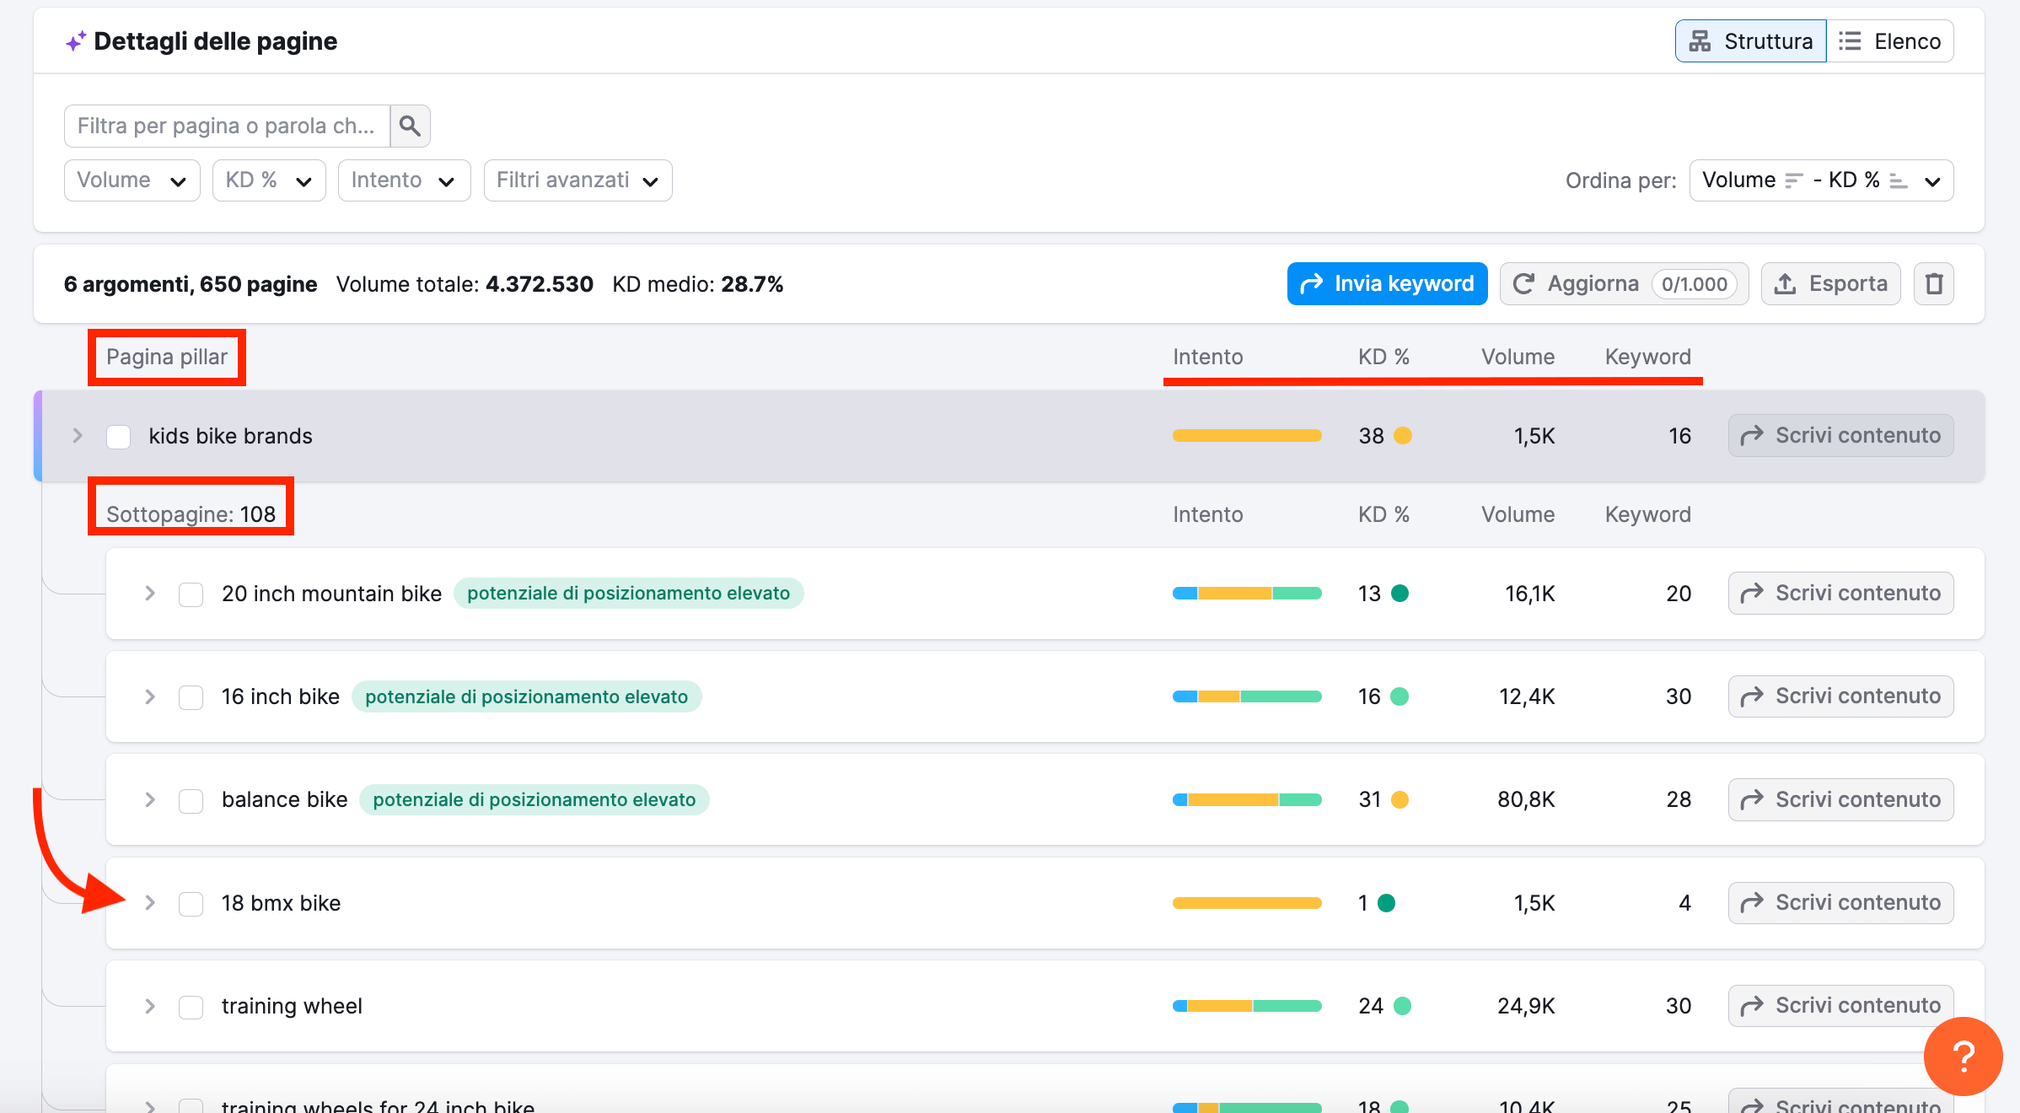Expand the 20 inch mountain bike row
2020x1113 pixels.
pos(150,594)
